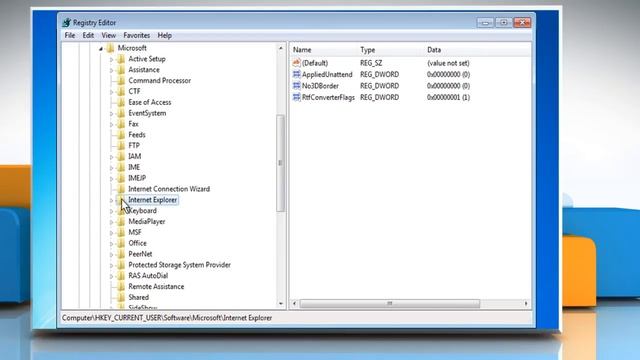
Task: Click the Active Setup folder icon
Action: click(x=121, y=59)
